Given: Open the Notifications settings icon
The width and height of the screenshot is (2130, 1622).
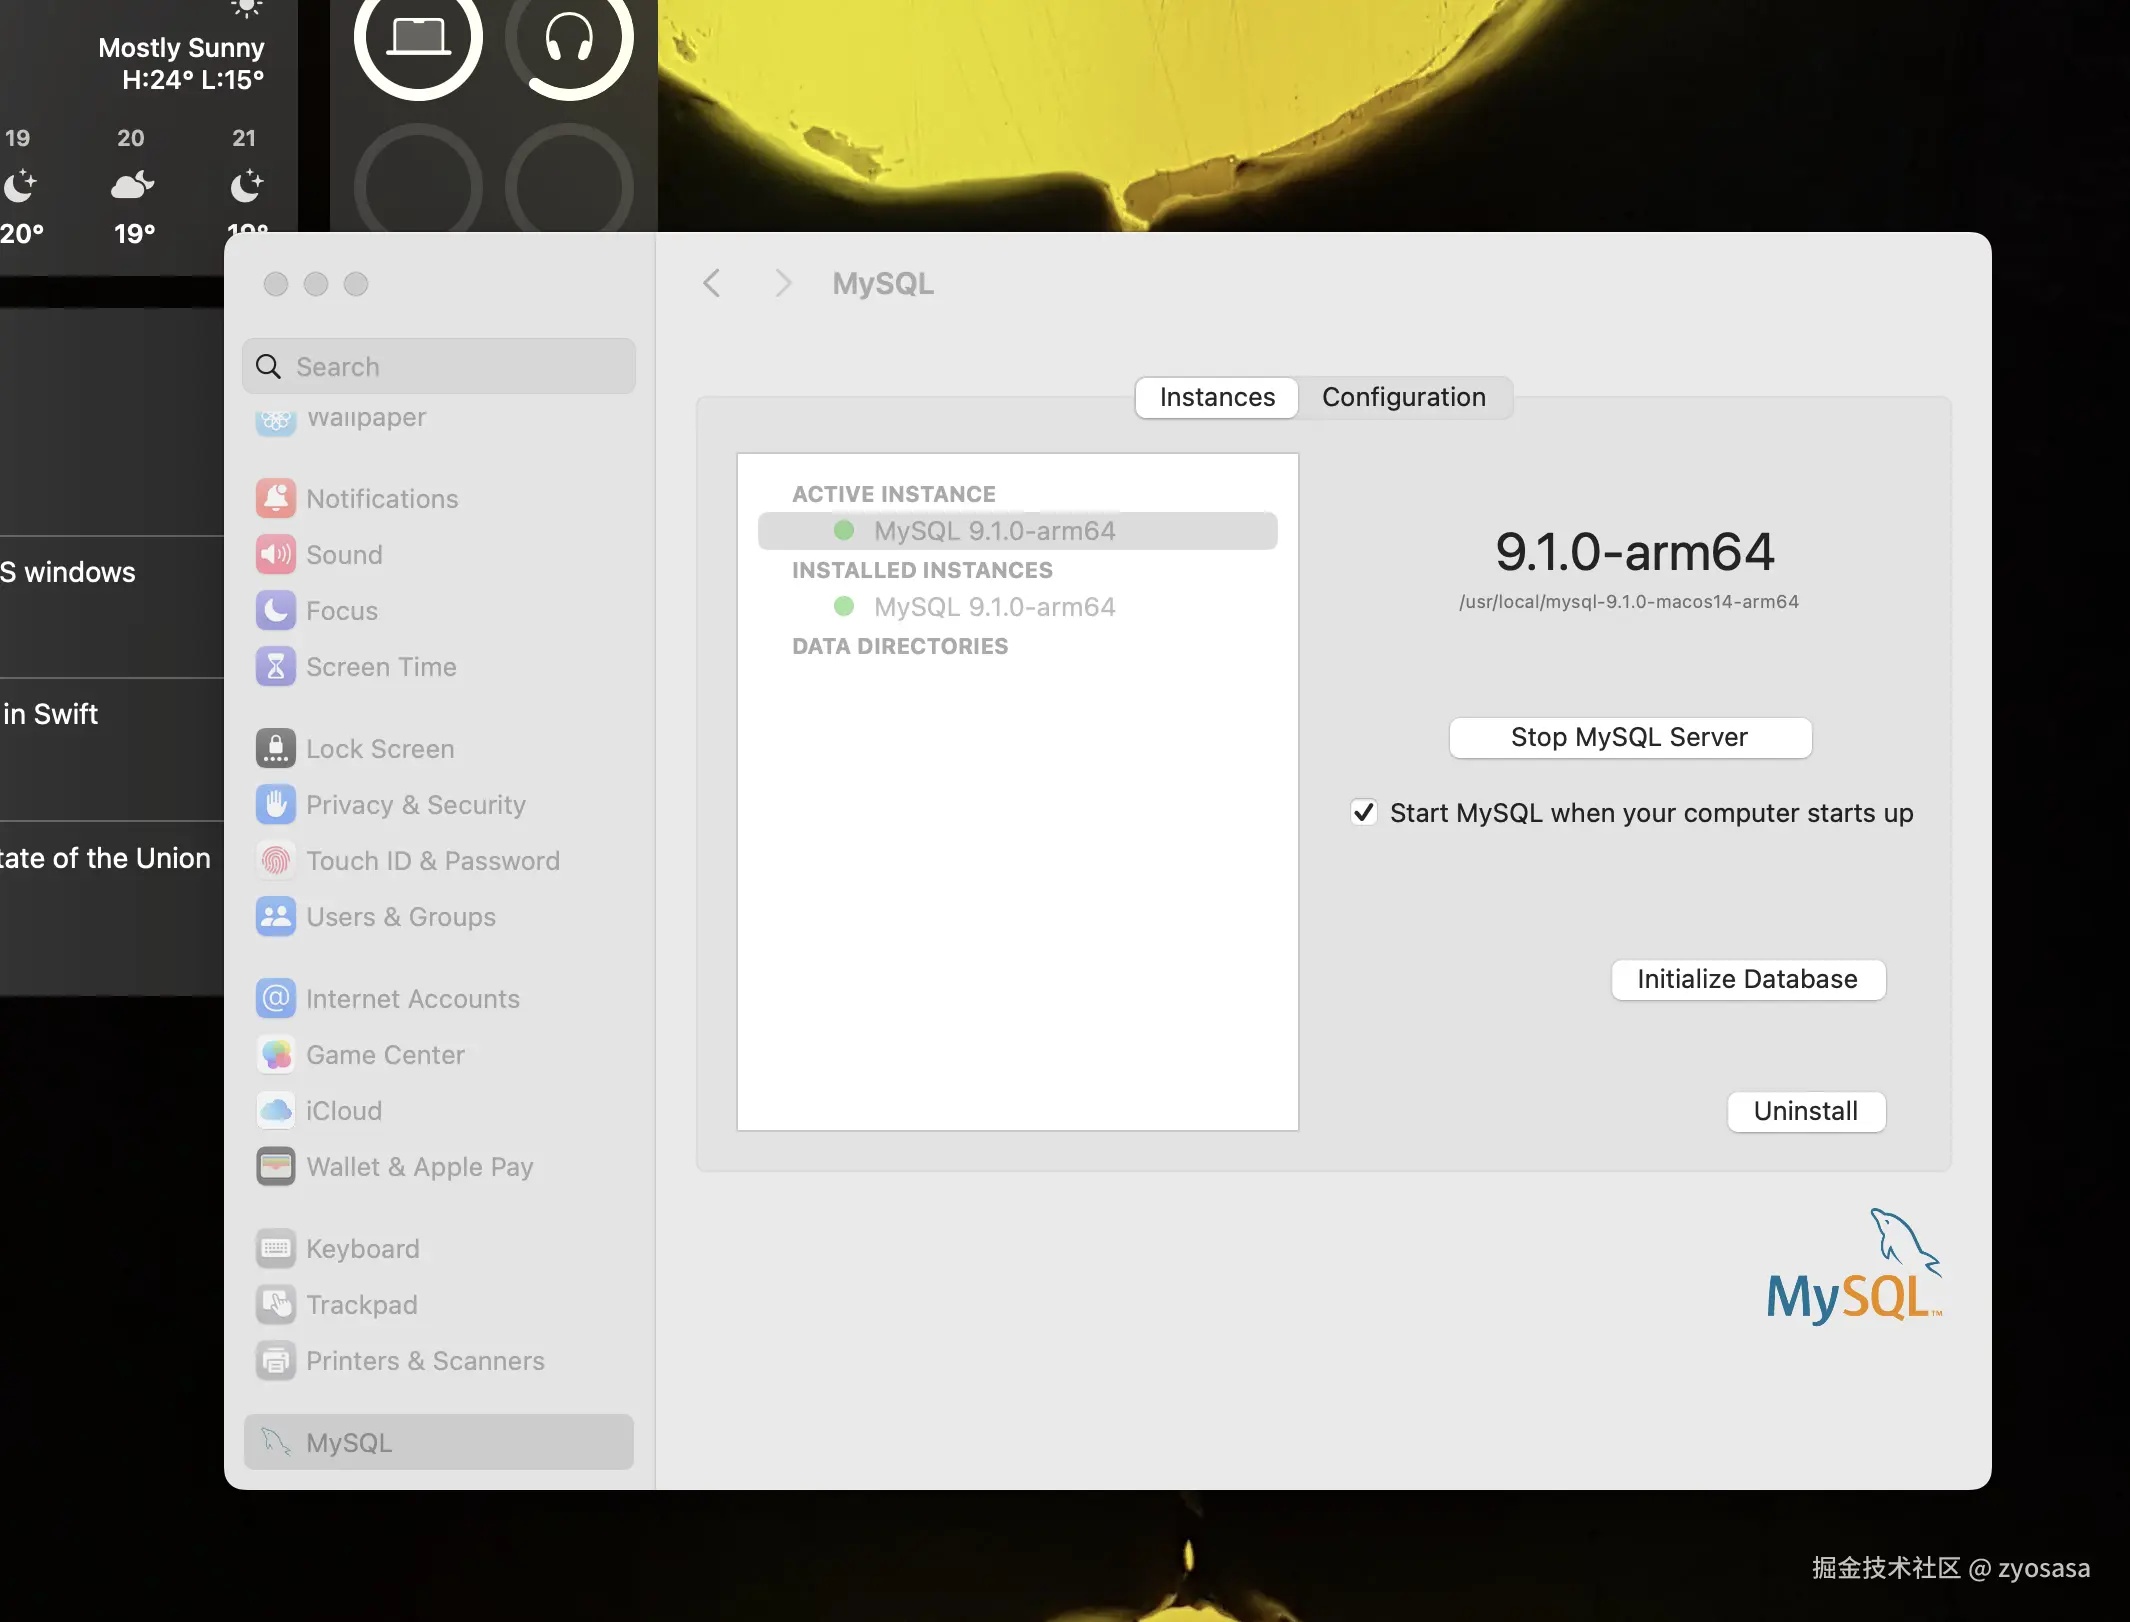Looking at the screenshot, I should 276,498.
